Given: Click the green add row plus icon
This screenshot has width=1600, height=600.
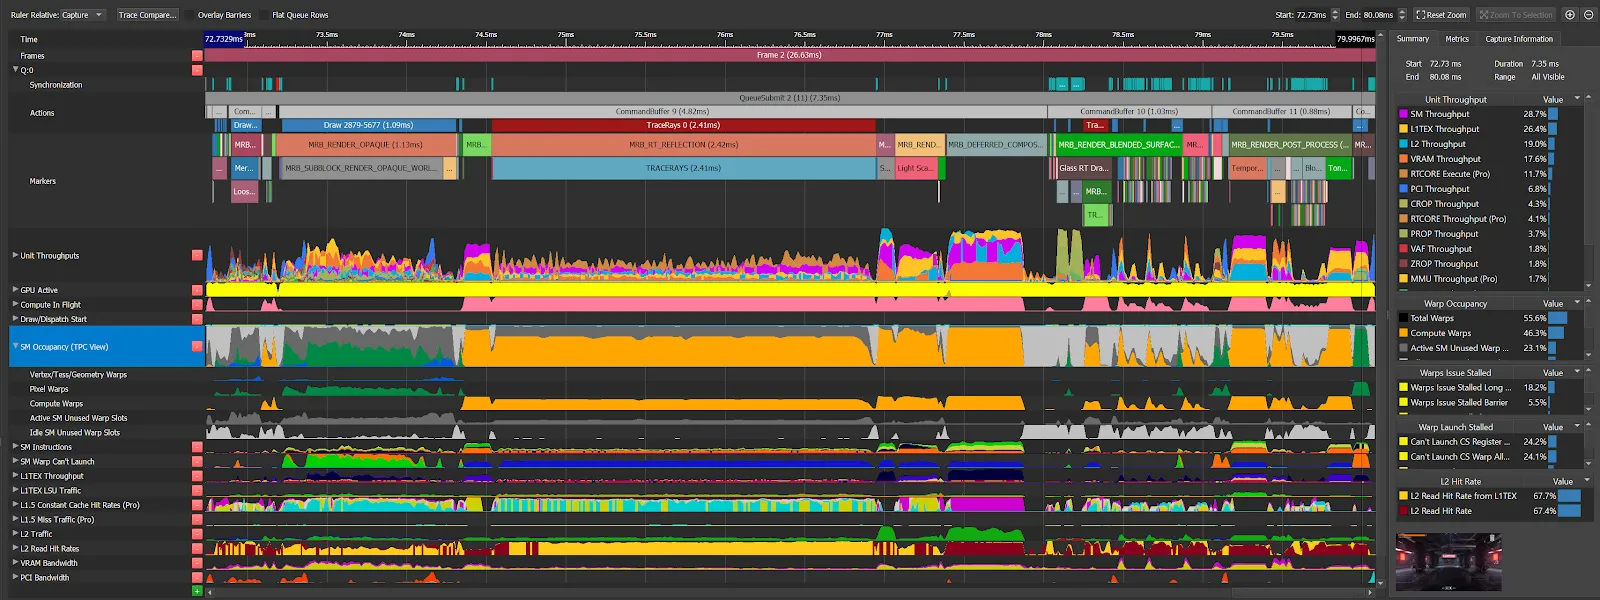Looking at the screenshot, I should tap(197, 591).
